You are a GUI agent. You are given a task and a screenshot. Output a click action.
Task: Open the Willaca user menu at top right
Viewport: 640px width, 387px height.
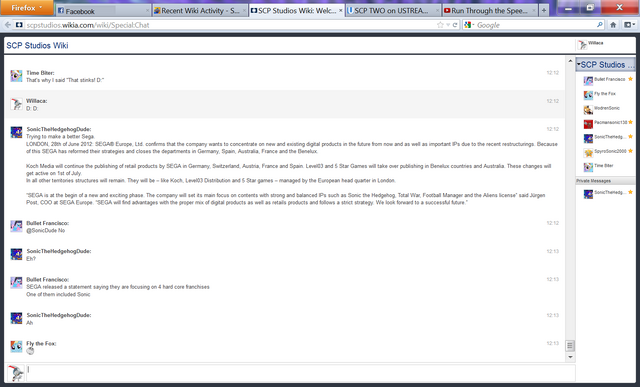(x=605, y=45)
